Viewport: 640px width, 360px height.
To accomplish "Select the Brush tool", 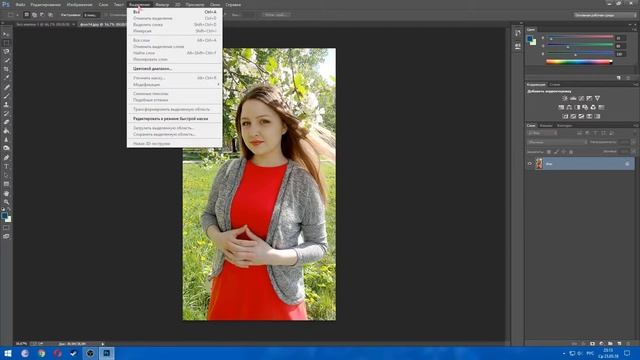I will (6, 96).
